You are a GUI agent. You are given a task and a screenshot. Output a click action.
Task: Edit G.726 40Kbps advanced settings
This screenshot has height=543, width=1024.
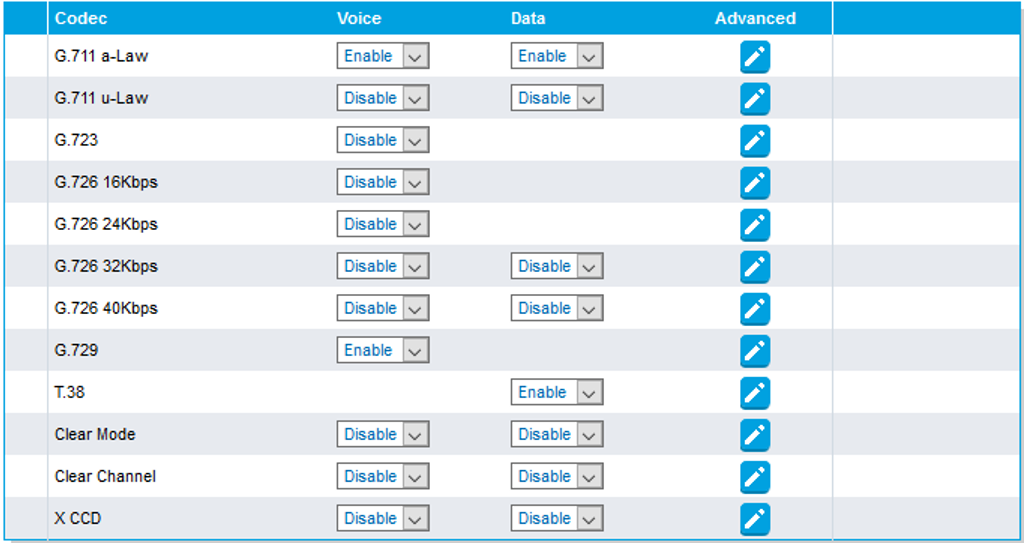pos(755,309)
